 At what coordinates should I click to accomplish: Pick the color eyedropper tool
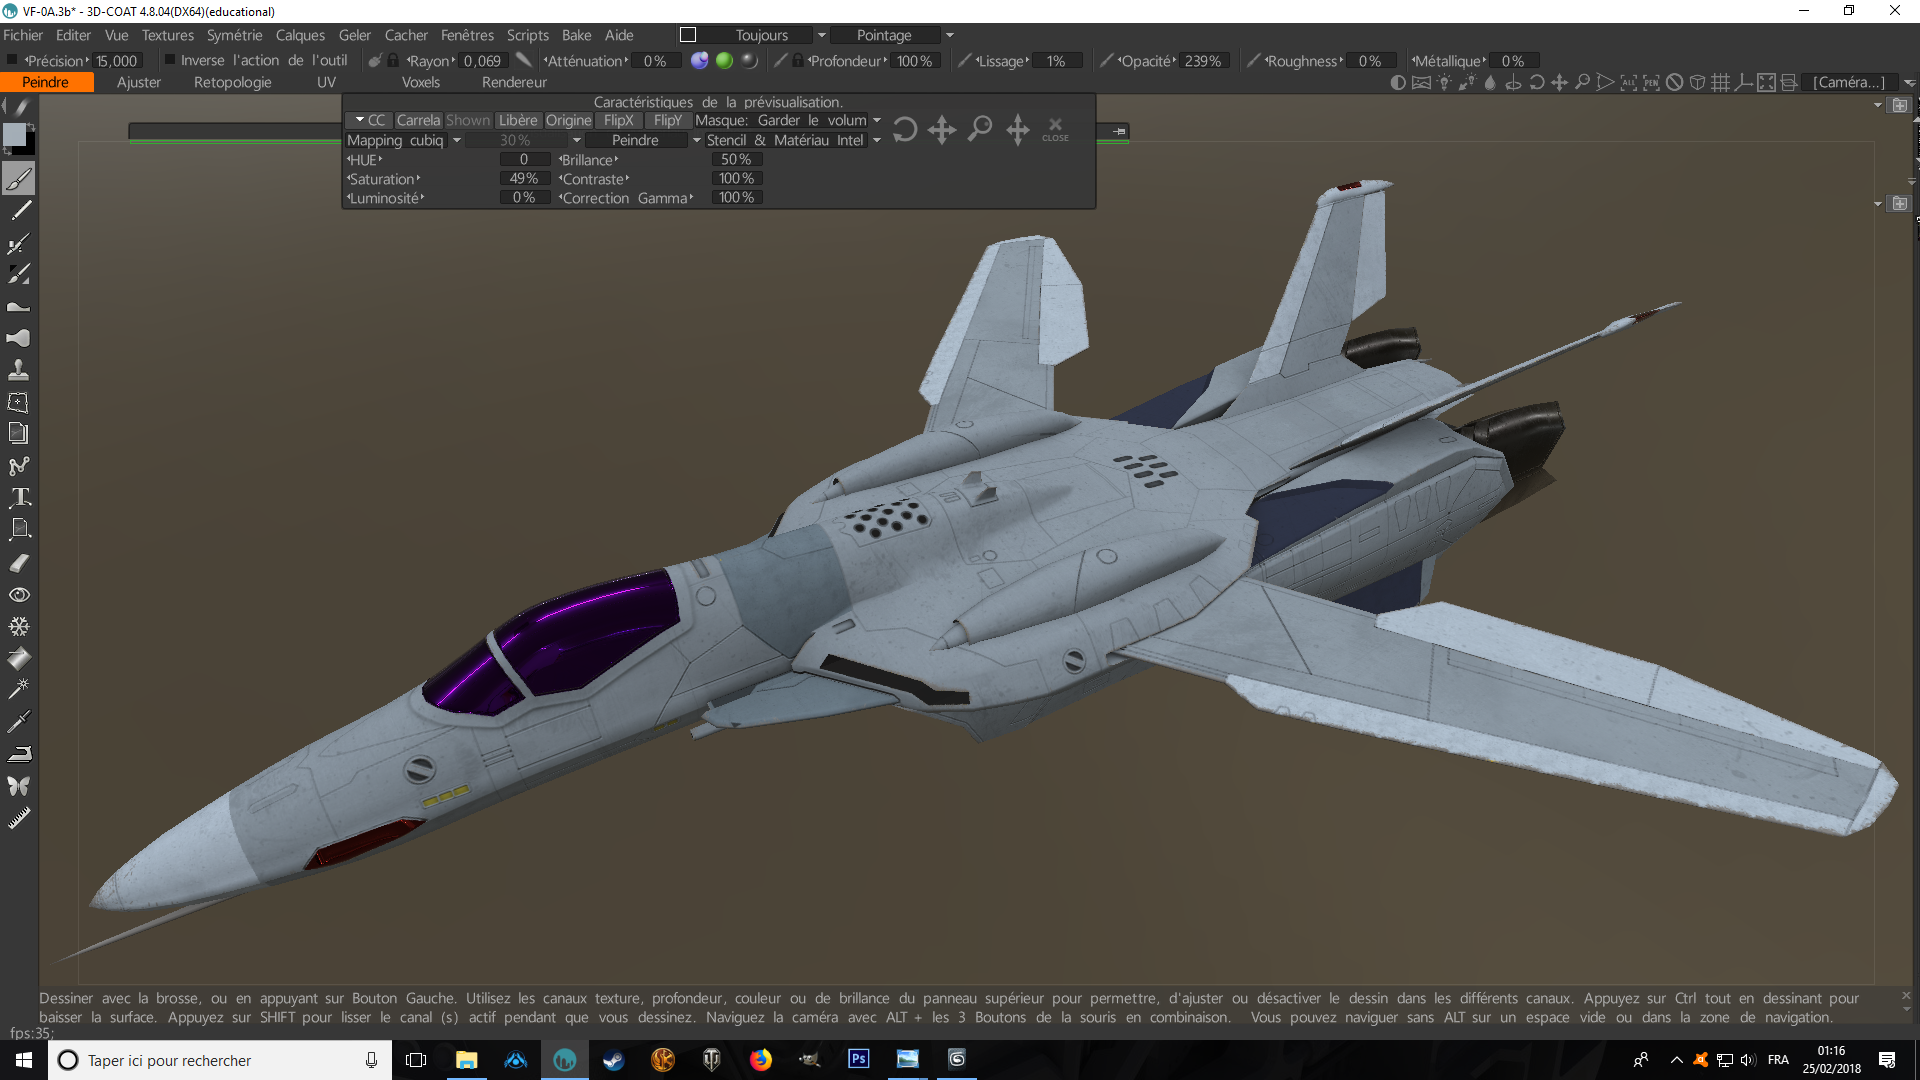click(x=19, y=721)
